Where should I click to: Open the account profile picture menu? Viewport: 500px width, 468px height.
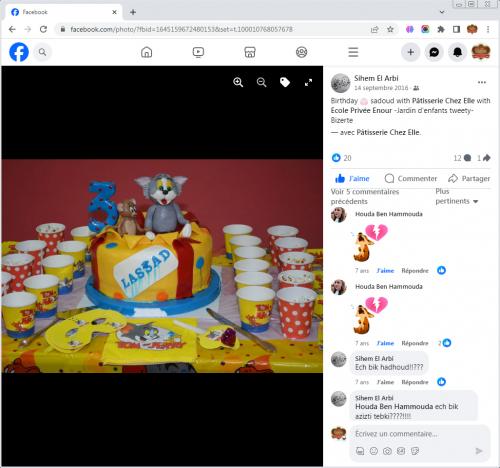tap(481, 52)
